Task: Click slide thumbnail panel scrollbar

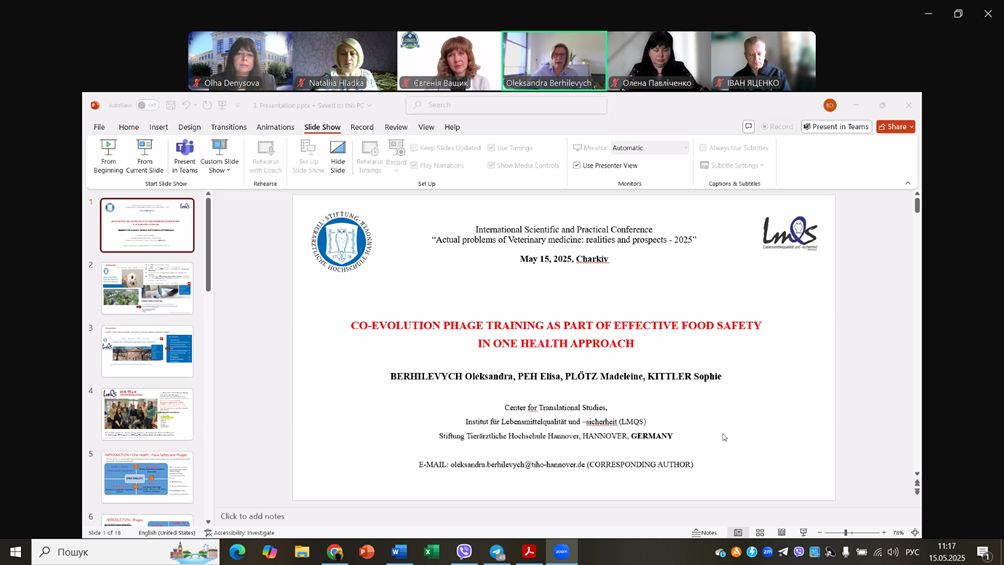Action: tap(208, 245)
